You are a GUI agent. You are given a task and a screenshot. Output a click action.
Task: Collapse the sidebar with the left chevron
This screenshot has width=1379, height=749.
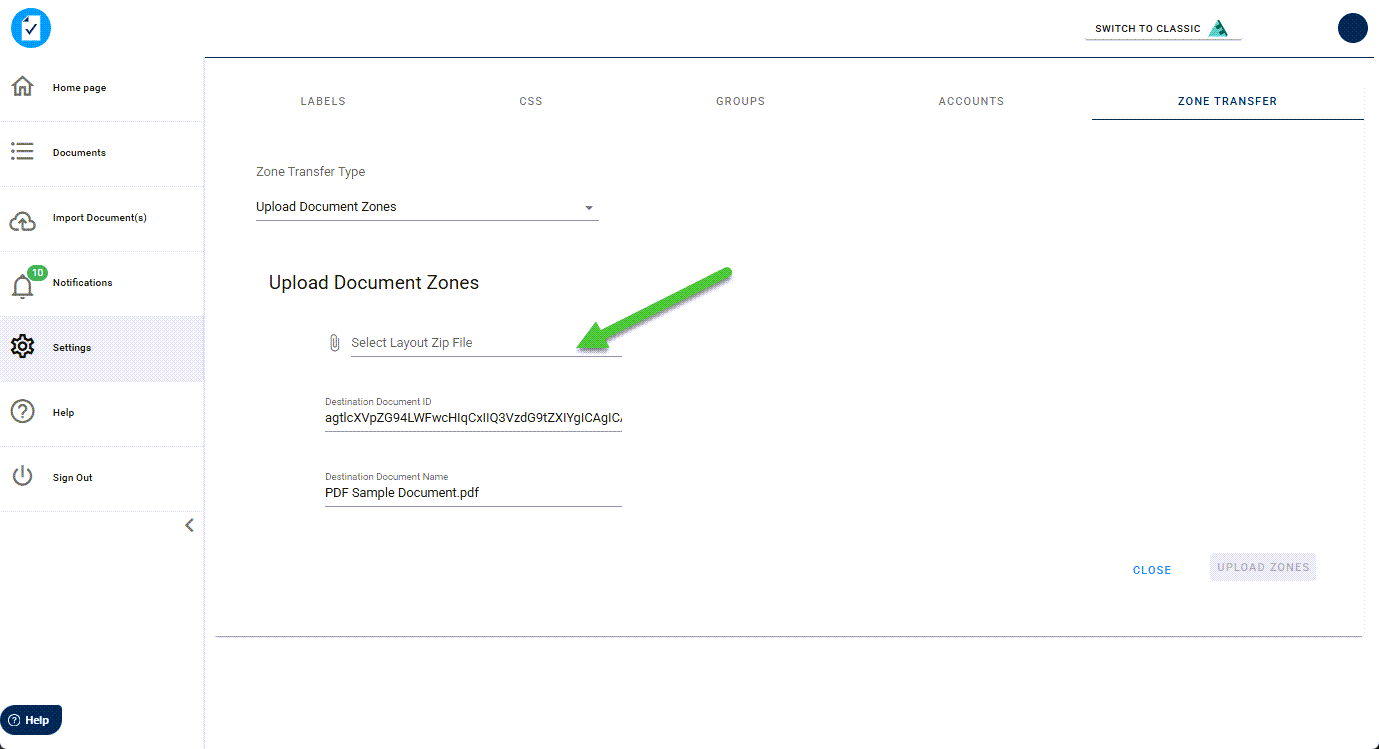tap(189, 524)
